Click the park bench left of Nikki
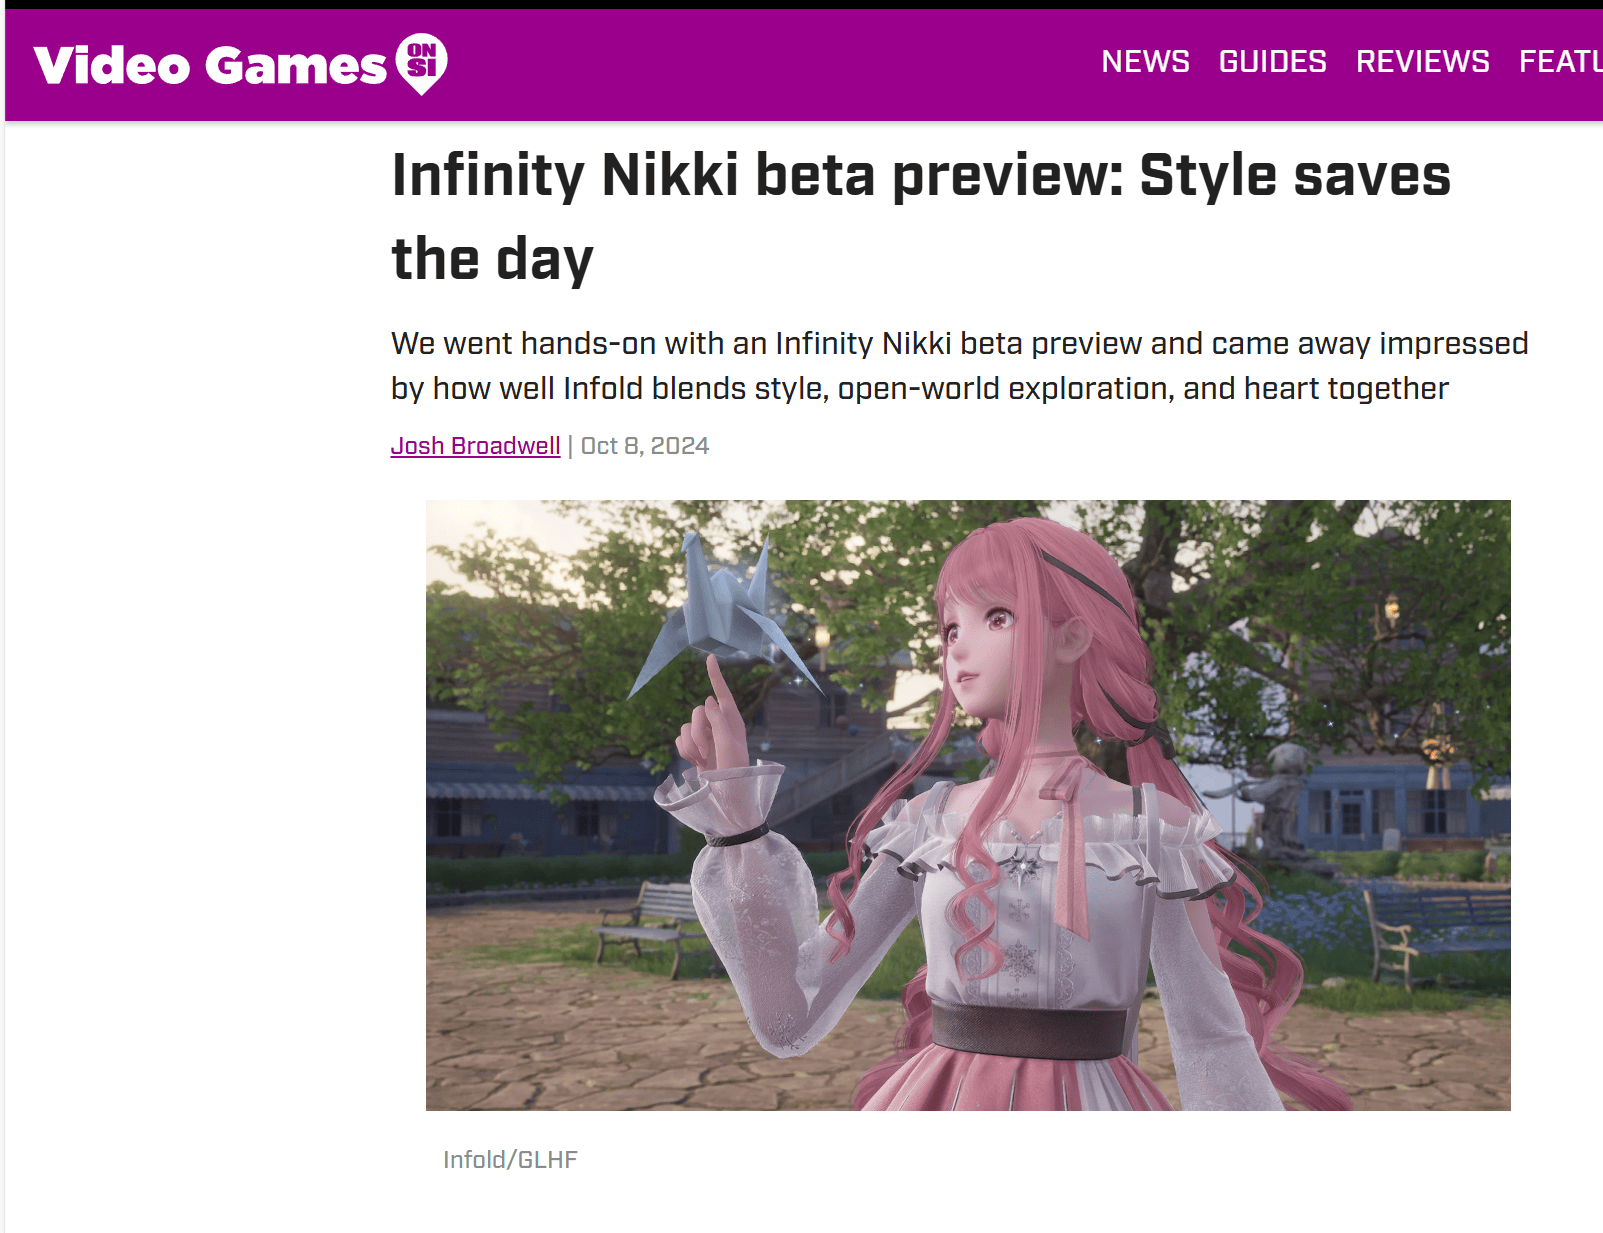This screenshot has width=1603, height=1233. pyautogui.click(x=646, y=925)
